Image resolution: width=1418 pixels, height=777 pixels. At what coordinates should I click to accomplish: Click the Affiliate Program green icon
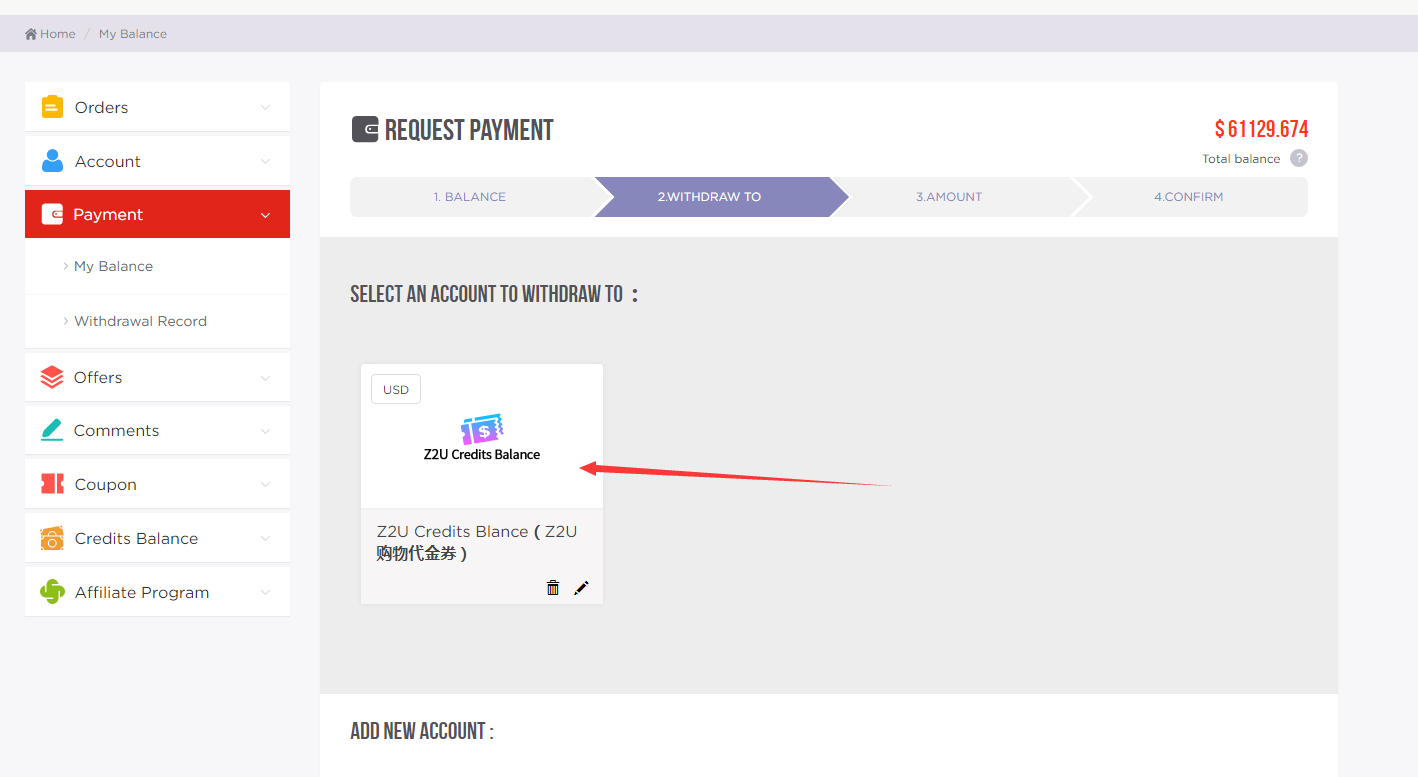click(52, 592)
